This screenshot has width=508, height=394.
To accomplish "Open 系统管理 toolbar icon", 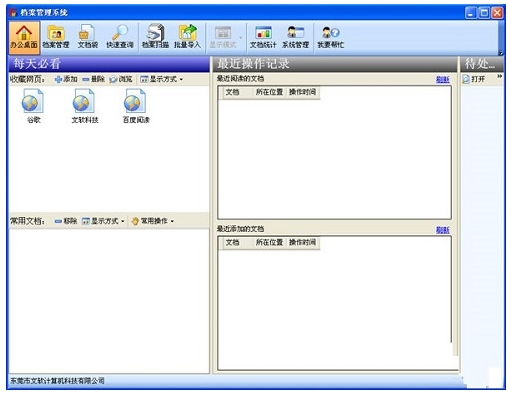I will (295, 37).
